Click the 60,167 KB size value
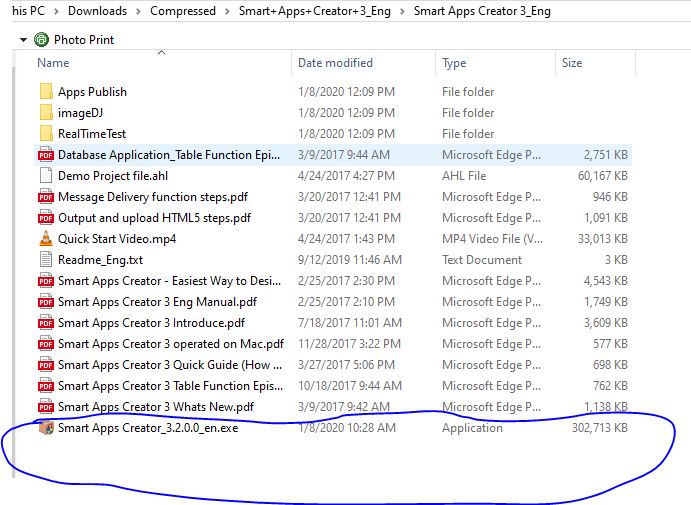 click(602, 176)
